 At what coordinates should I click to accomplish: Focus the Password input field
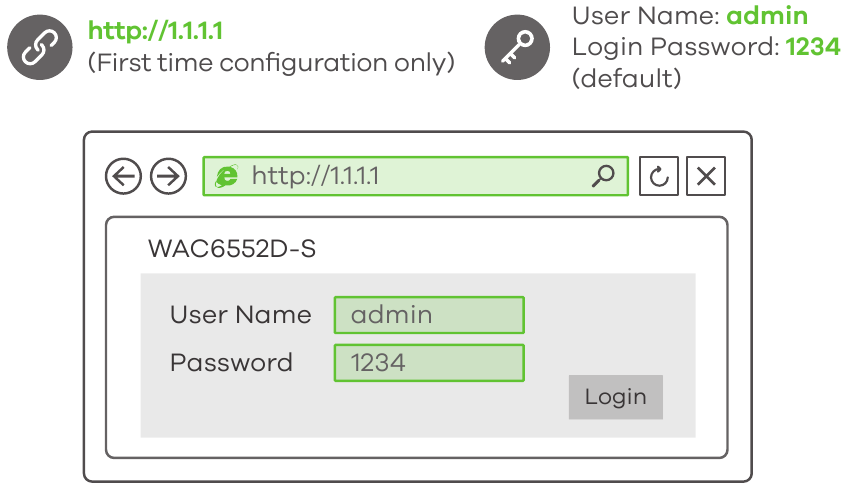(x=428, y=362)
